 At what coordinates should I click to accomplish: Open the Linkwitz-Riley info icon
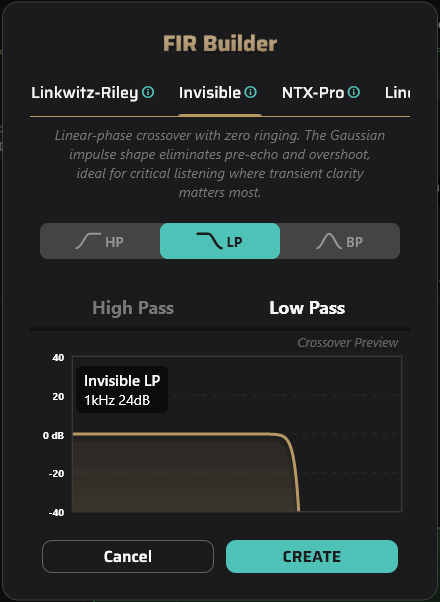(148, 92)
